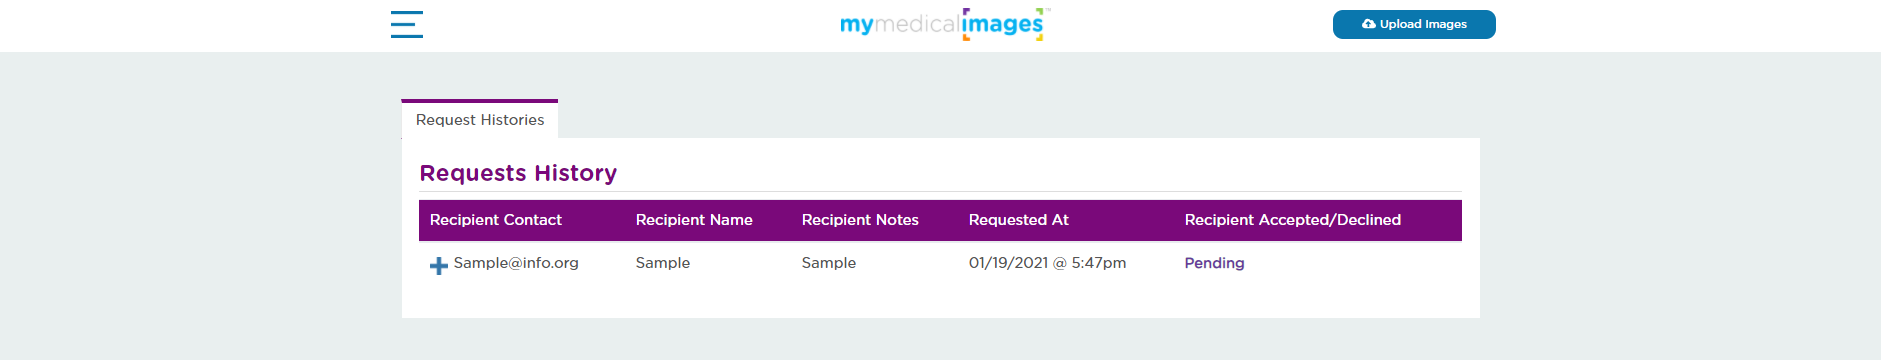Viewport: 1881px width, 360px height.
Task: Click the Recipient Contact column header
Action: coord(495,220)
